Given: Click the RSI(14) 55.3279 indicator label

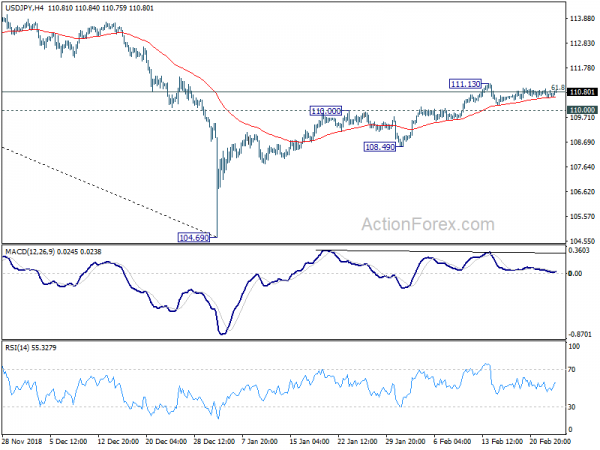Looking at the screenshot, I should (x=31, y=347).
